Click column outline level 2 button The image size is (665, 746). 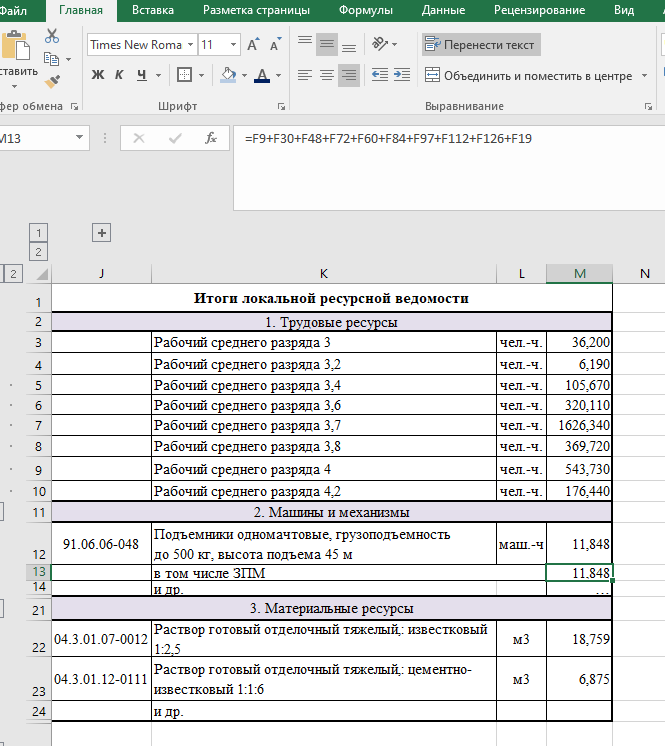coord(39,252)
